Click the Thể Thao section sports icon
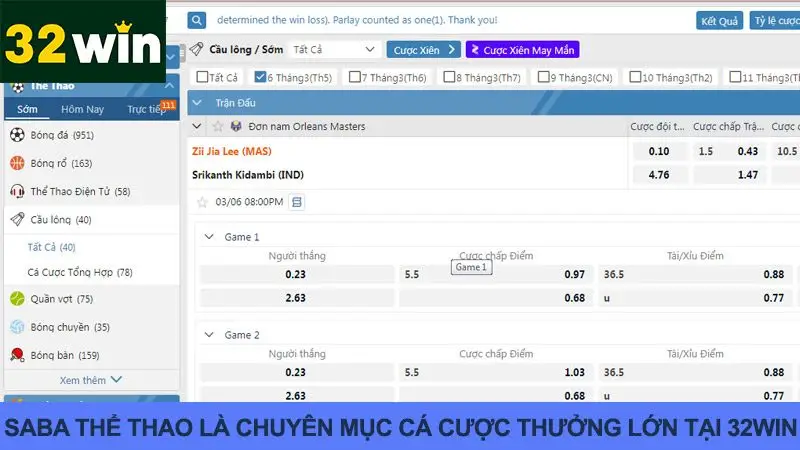This screenshot has height=450, width=800. 18,86
